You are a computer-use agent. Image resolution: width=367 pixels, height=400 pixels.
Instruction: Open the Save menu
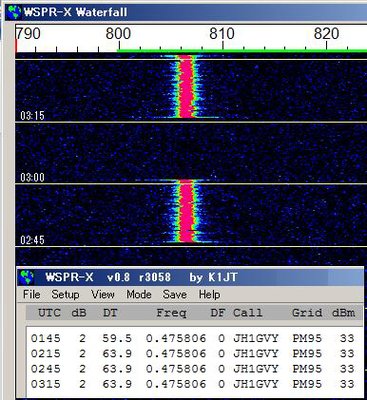coord(175,295)
